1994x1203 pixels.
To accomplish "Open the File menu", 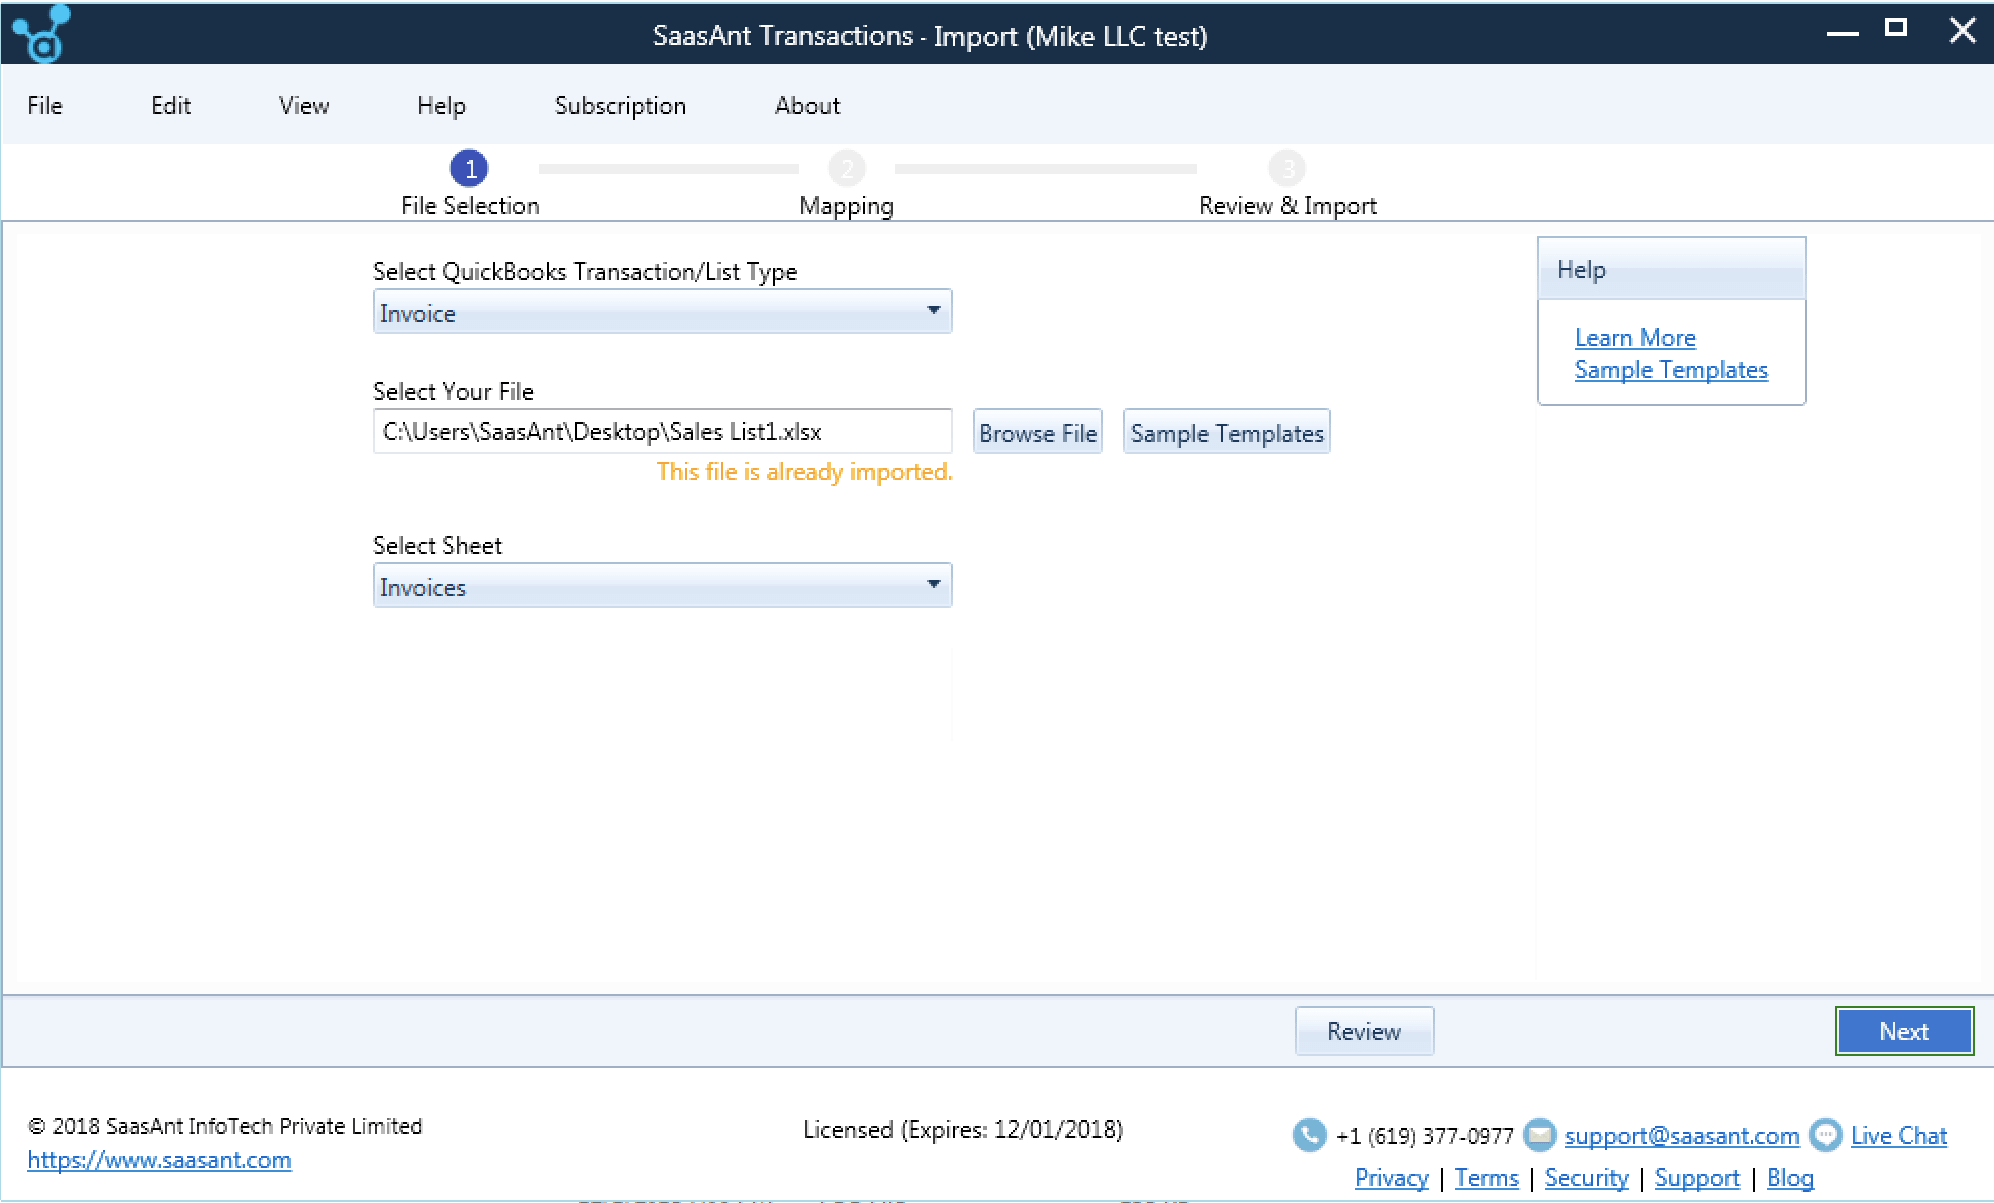I will tap(44, 105).
